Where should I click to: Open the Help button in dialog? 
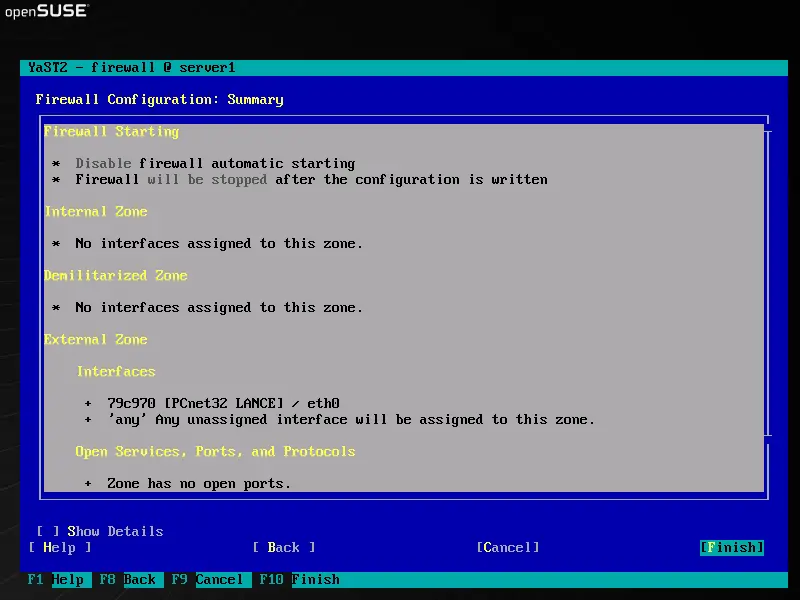(x=60, y=547)
